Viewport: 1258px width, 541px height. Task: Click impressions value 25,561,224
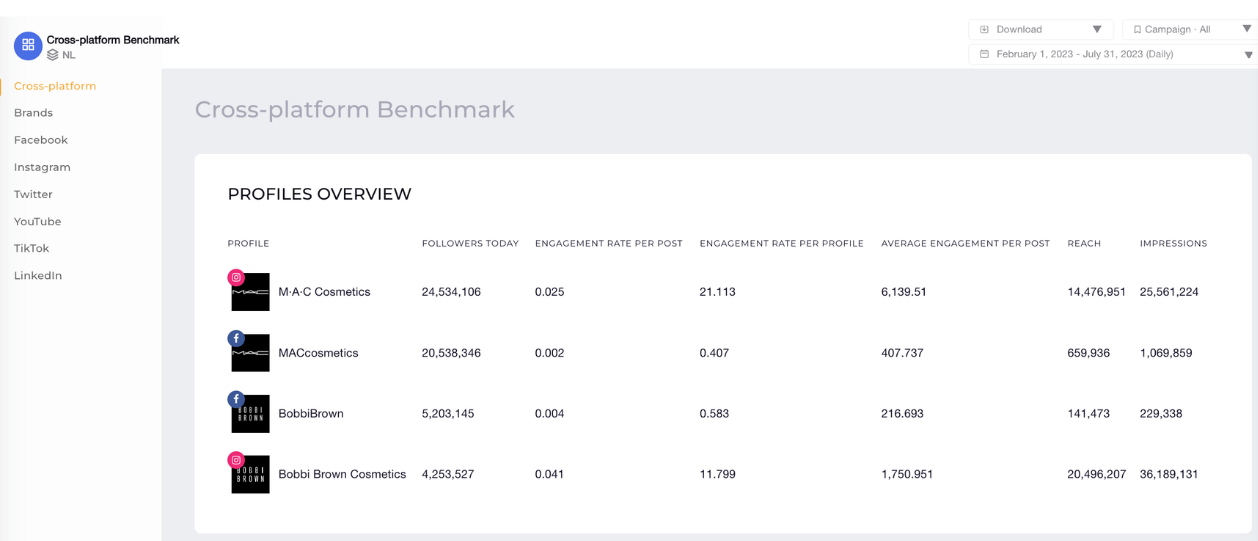(x=1169, y=292)
